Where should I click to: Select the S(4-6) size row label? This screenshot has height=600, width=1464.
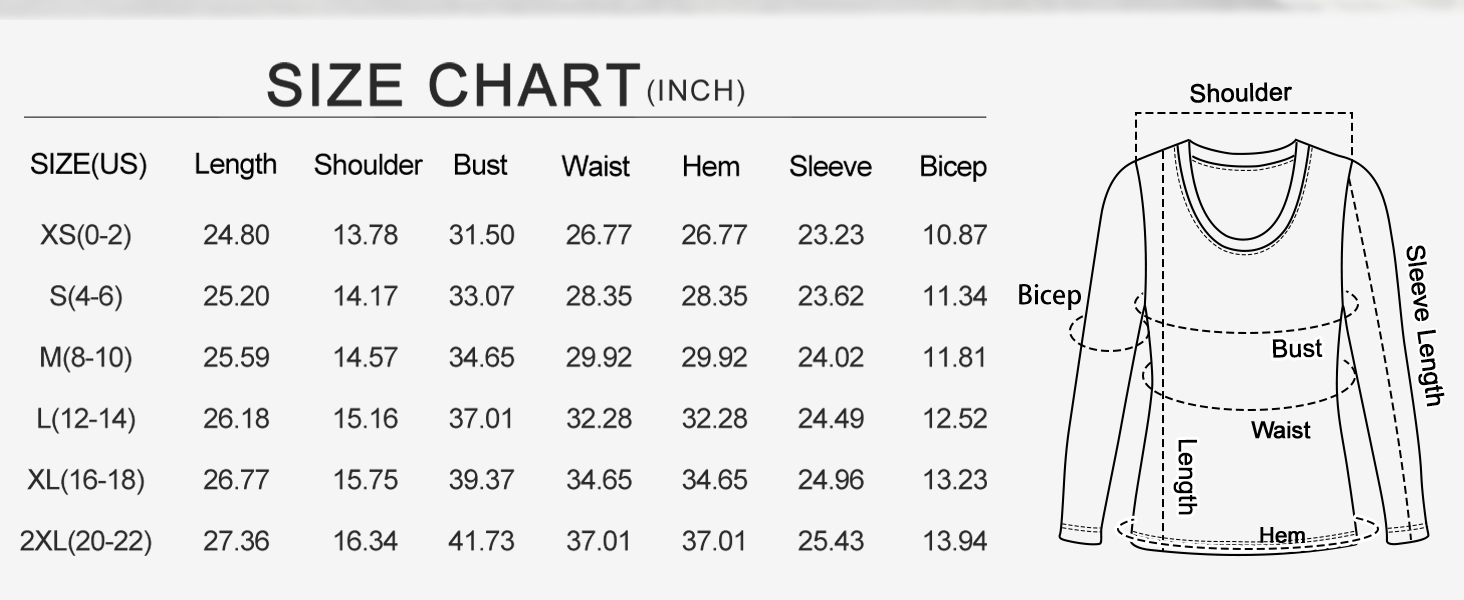pyautogui.click(x=86, y=296)
